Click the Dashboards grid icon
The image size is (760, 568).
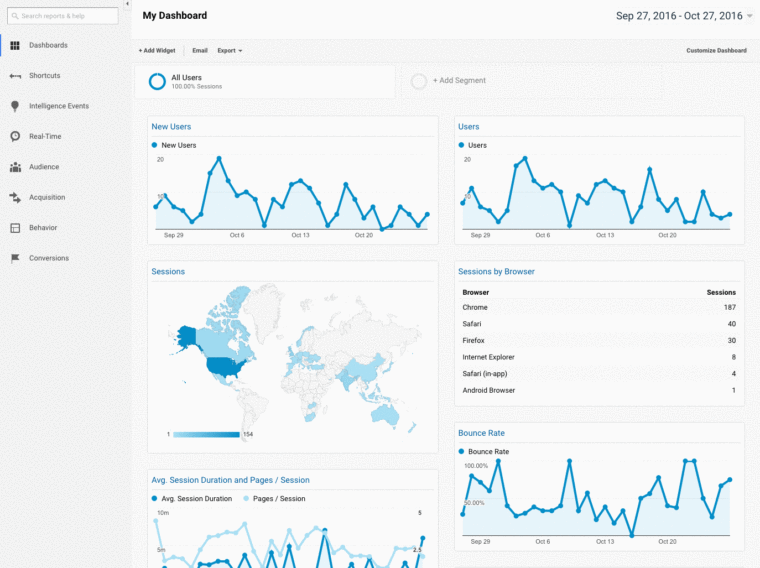tap(15, 45)
